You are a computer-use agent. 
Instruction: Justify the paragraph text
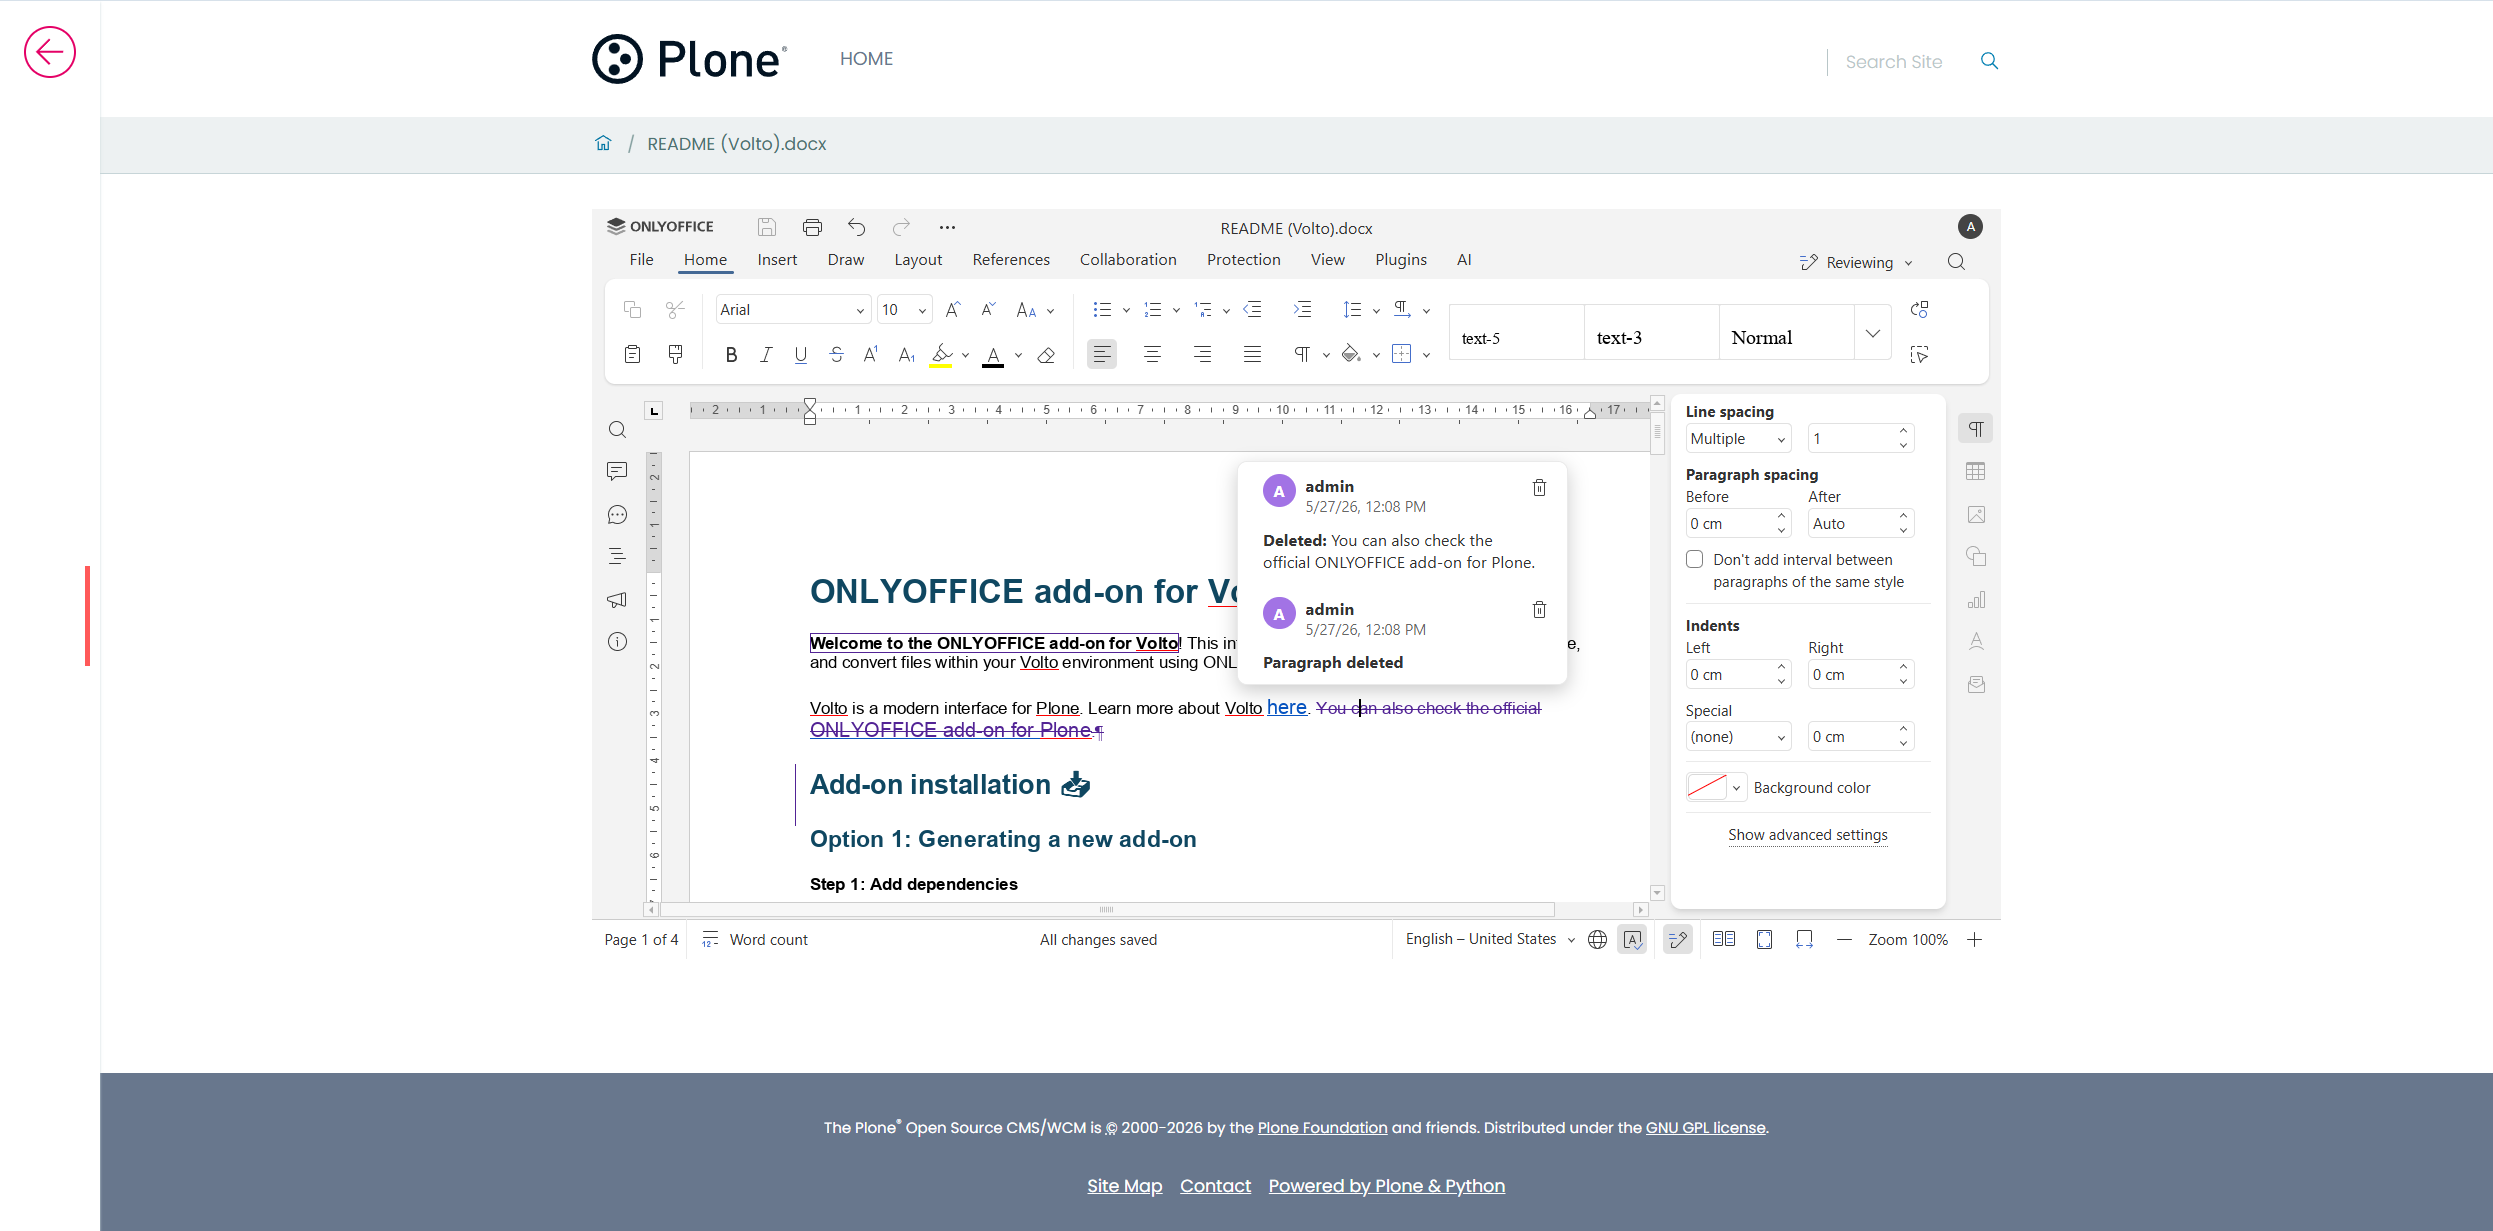[x=1252, y=354]
